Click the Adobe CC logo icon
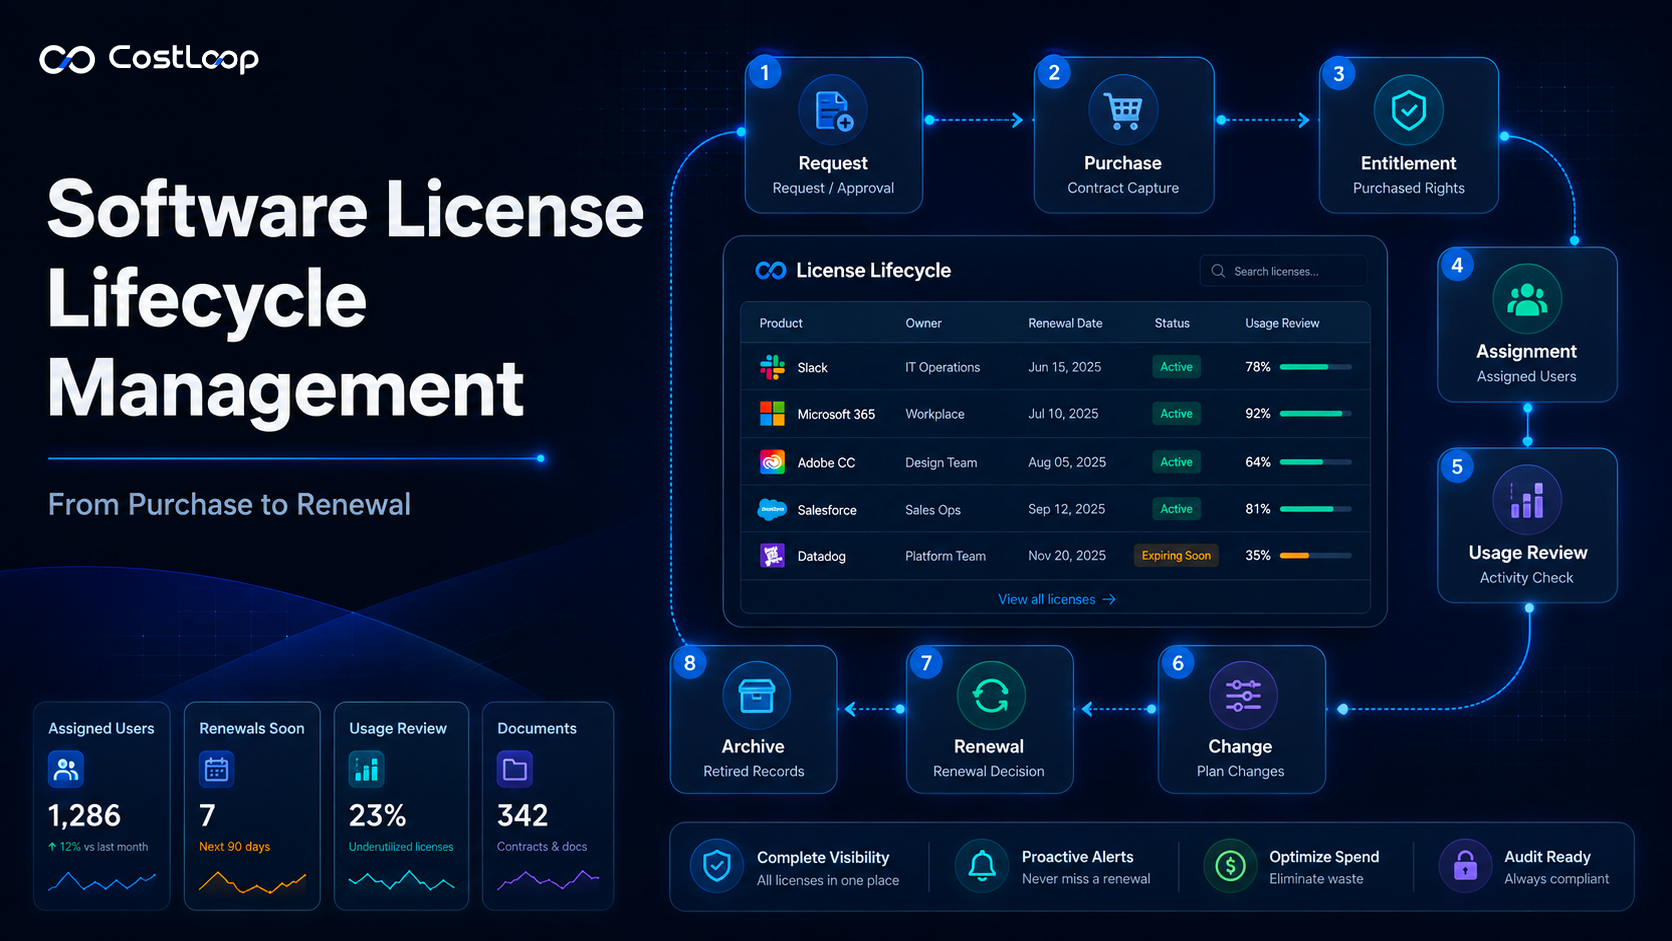 [x=772, y=462]
